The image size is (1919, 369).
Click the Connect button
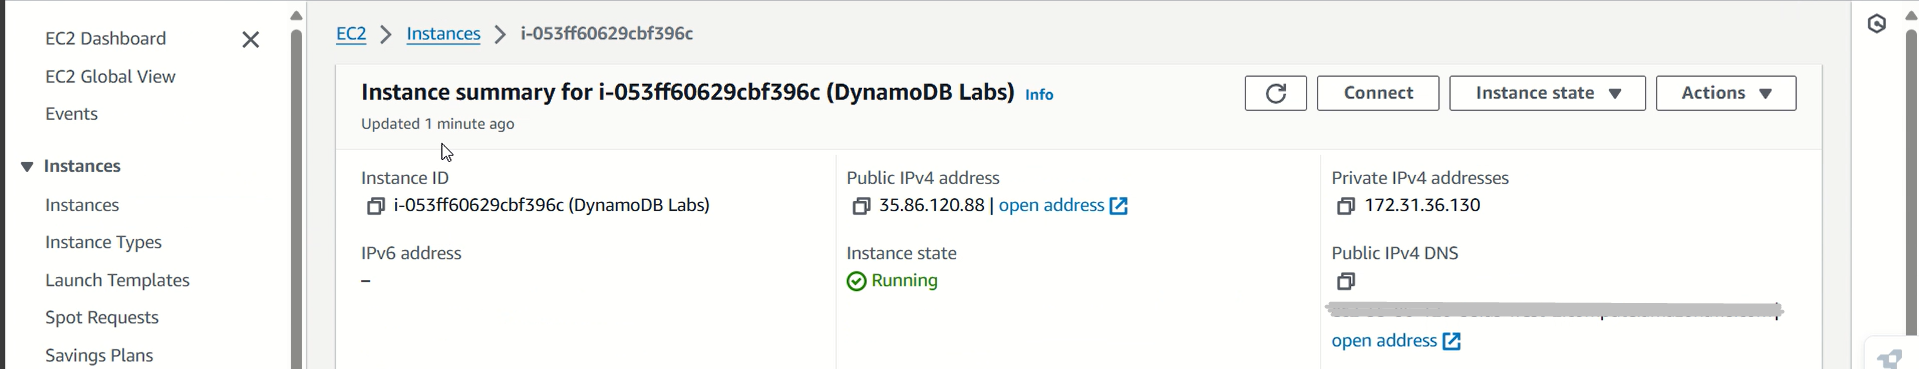[1378, 93]
